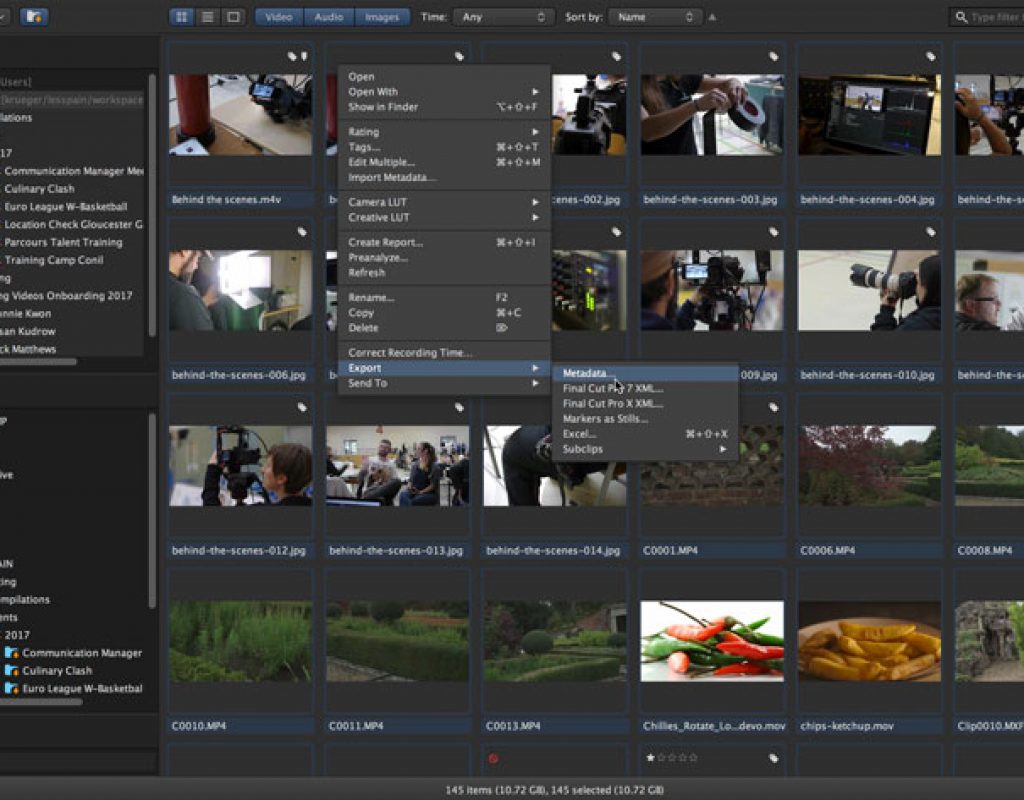Click tag icon on behind-the-scenes-004.jpg
Viewport: 1024px width, 800px height.
pyautogui.click(x=931, y=56)
